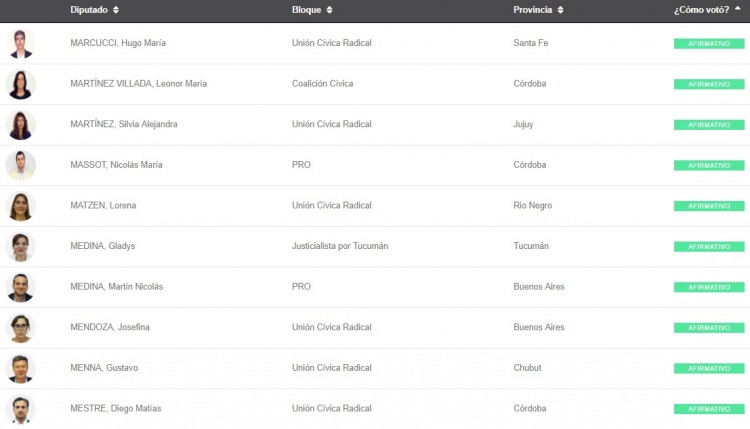Sort table by Diputado column
Screen dimensions: 750x429
click(115, 10)
